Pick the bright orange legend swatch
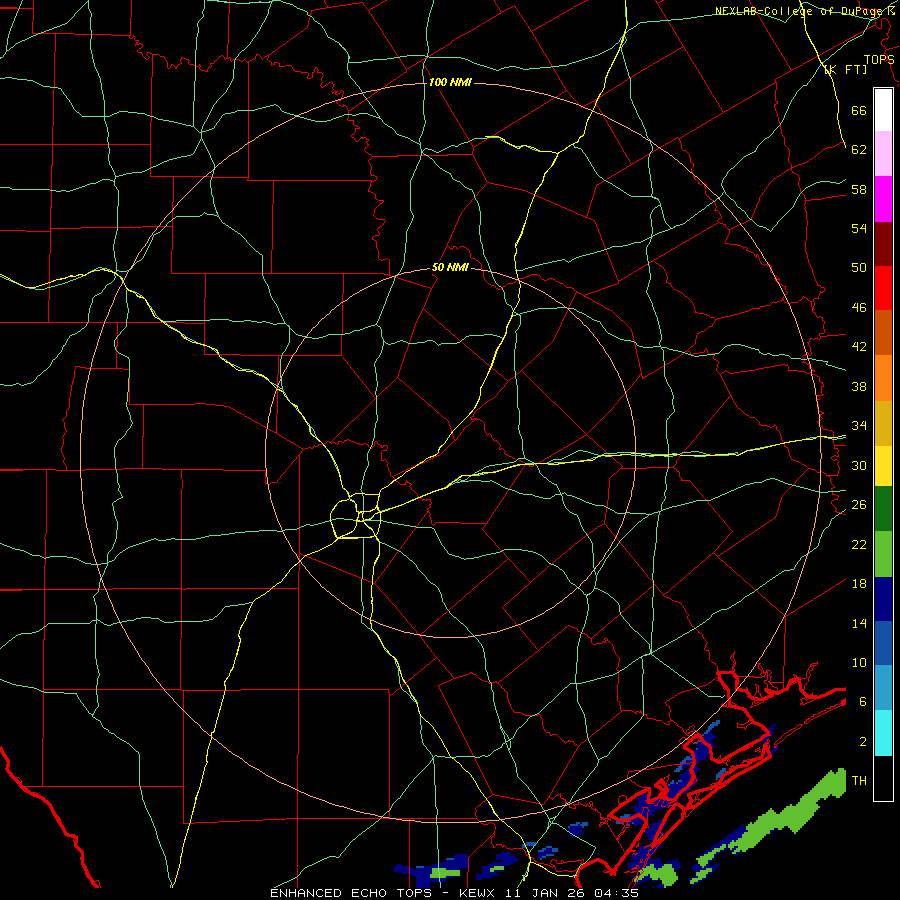Viewport: 900px width, 900px height. click(883, 378)
